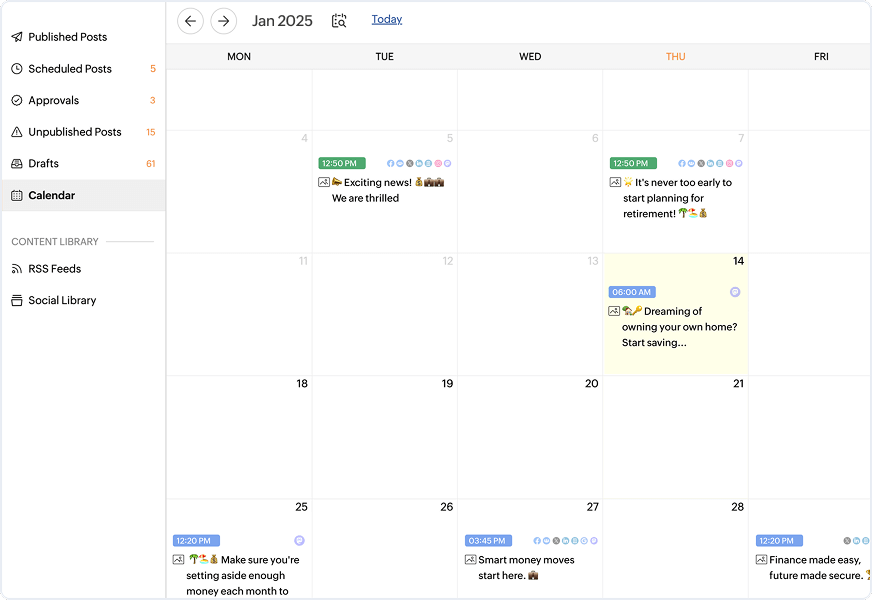The width and height of the screenshot is (872, 600).
Task: Open the Social Library section
Action: tap(61, 300)
